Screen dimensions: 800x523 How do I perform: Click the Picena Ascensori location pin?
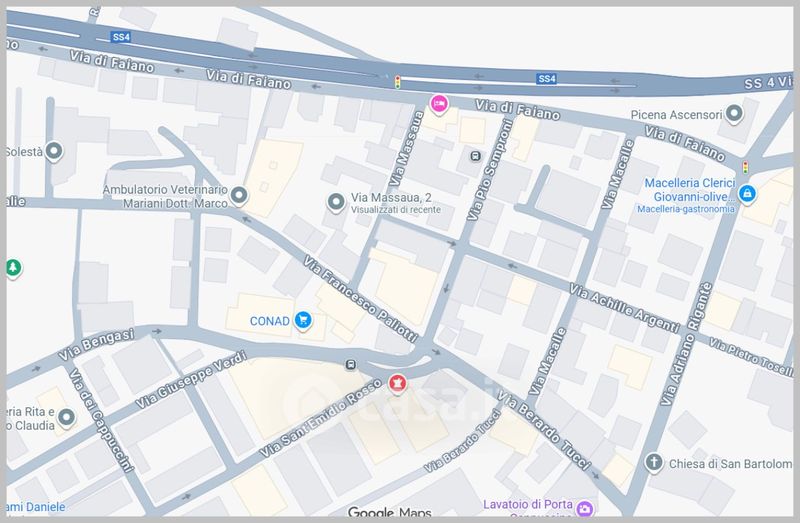pyautogui.click(x=736, y=115)
